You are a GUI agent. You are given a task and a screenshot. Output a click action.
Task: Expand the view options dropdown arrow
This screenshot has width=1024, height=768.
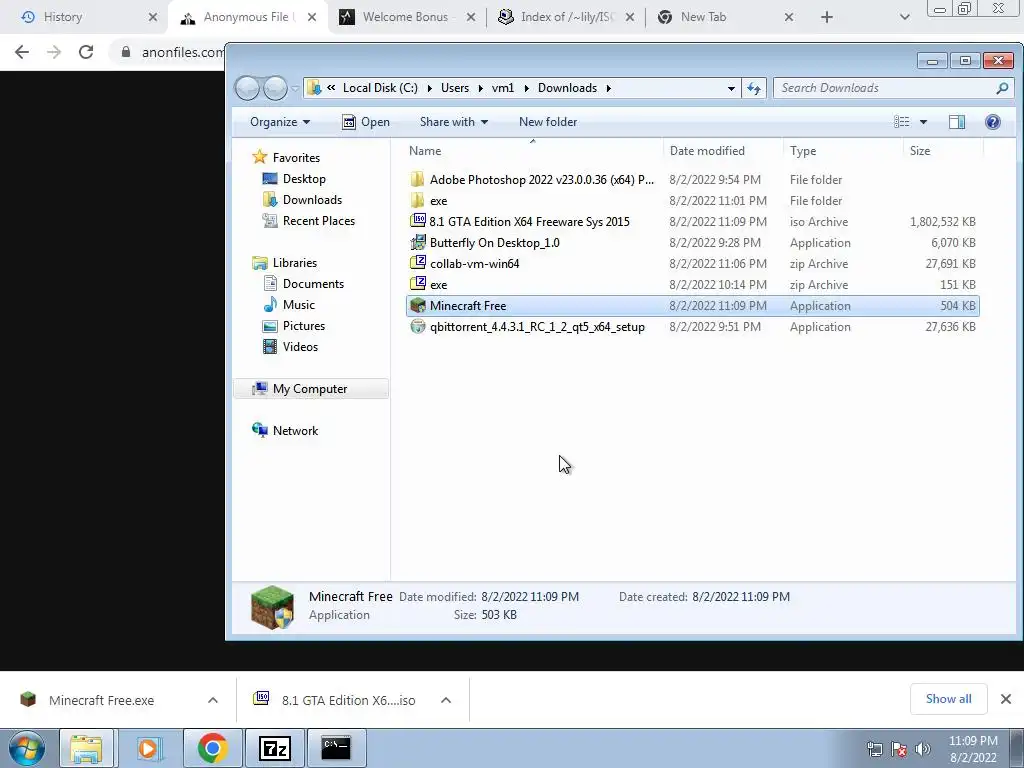(x=923, y=122)
